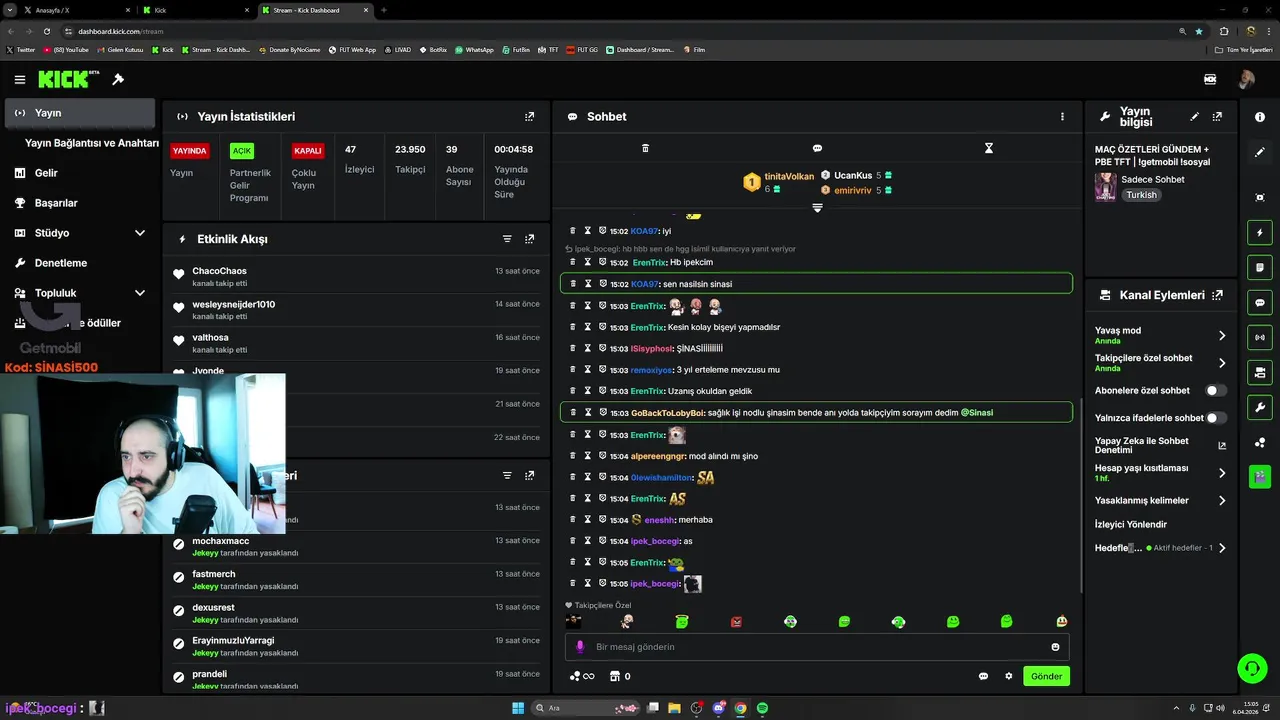1280x720 pixels.
Task: Pop out the Yayın bilgisi panel
Action: [x=1217, y=117]
